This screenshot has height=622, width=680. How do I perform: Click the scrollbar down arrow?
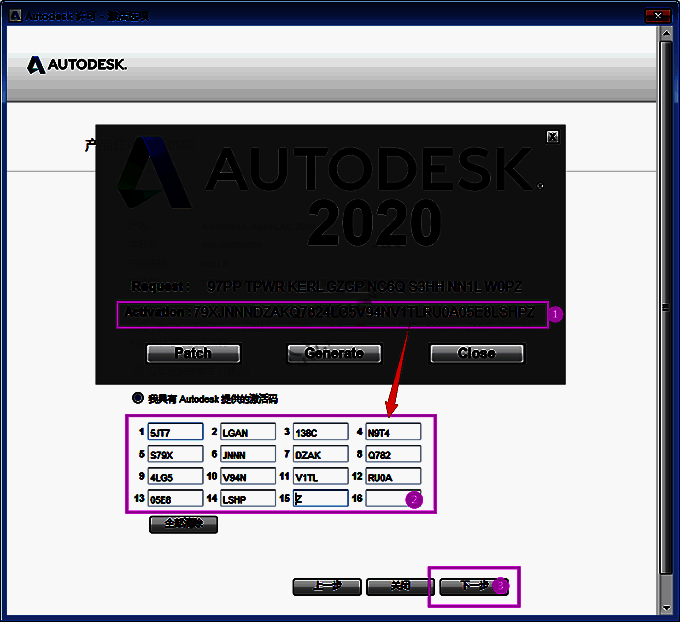pos(668,607)
